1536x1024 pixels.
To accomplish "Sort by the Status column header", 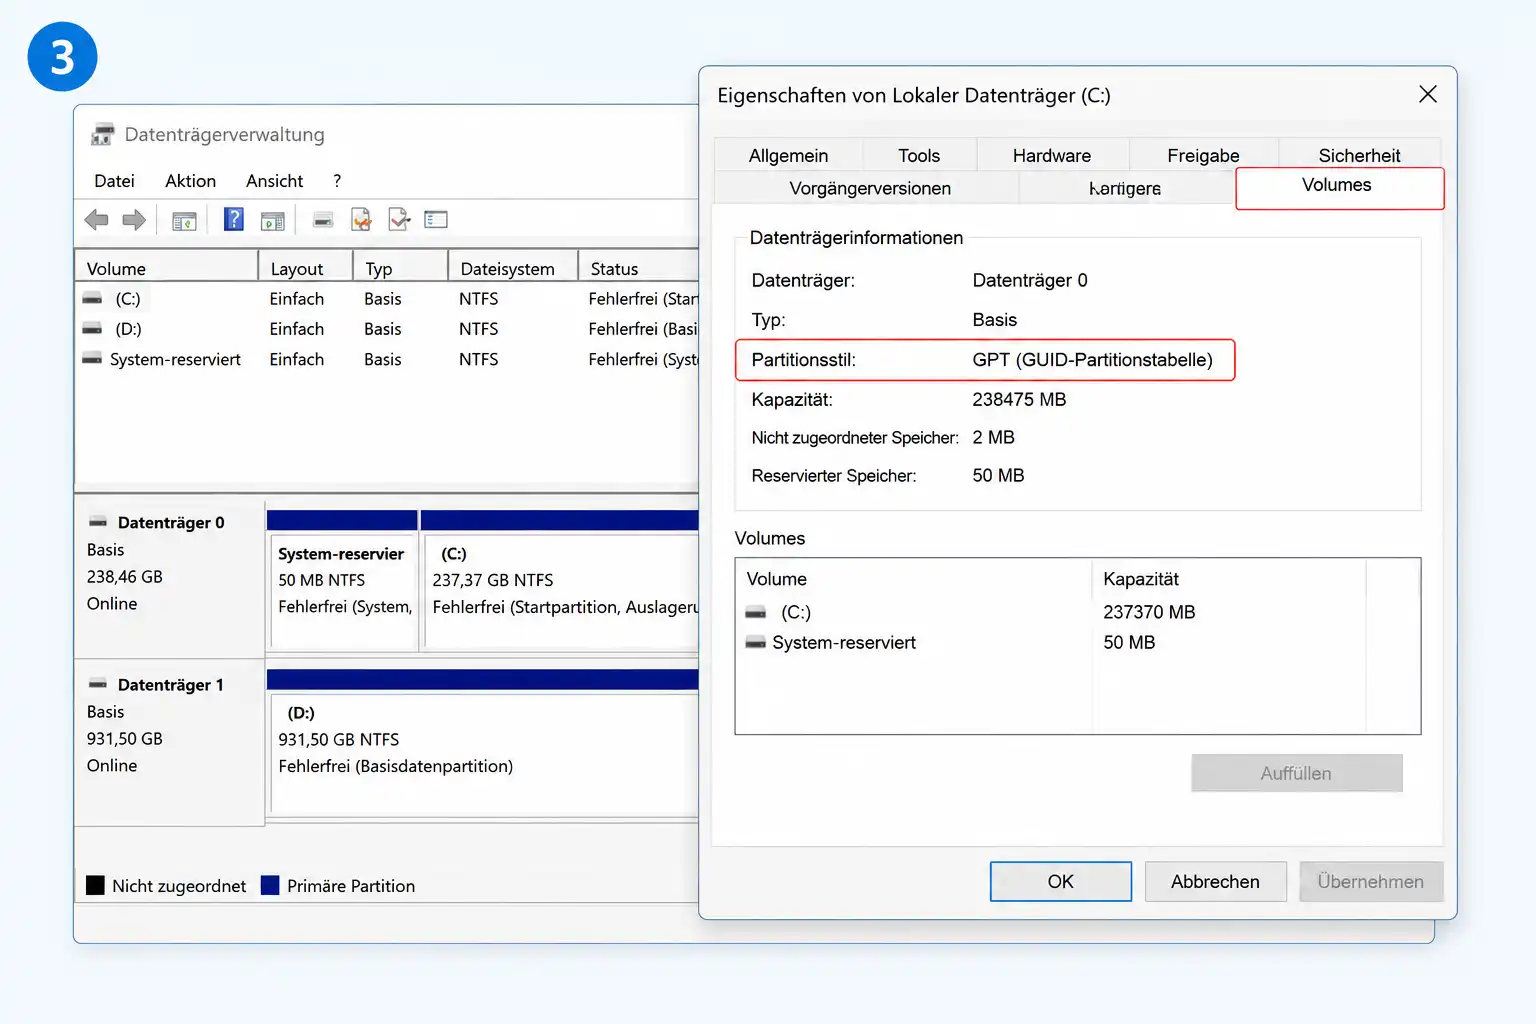I will pos(639,268).
